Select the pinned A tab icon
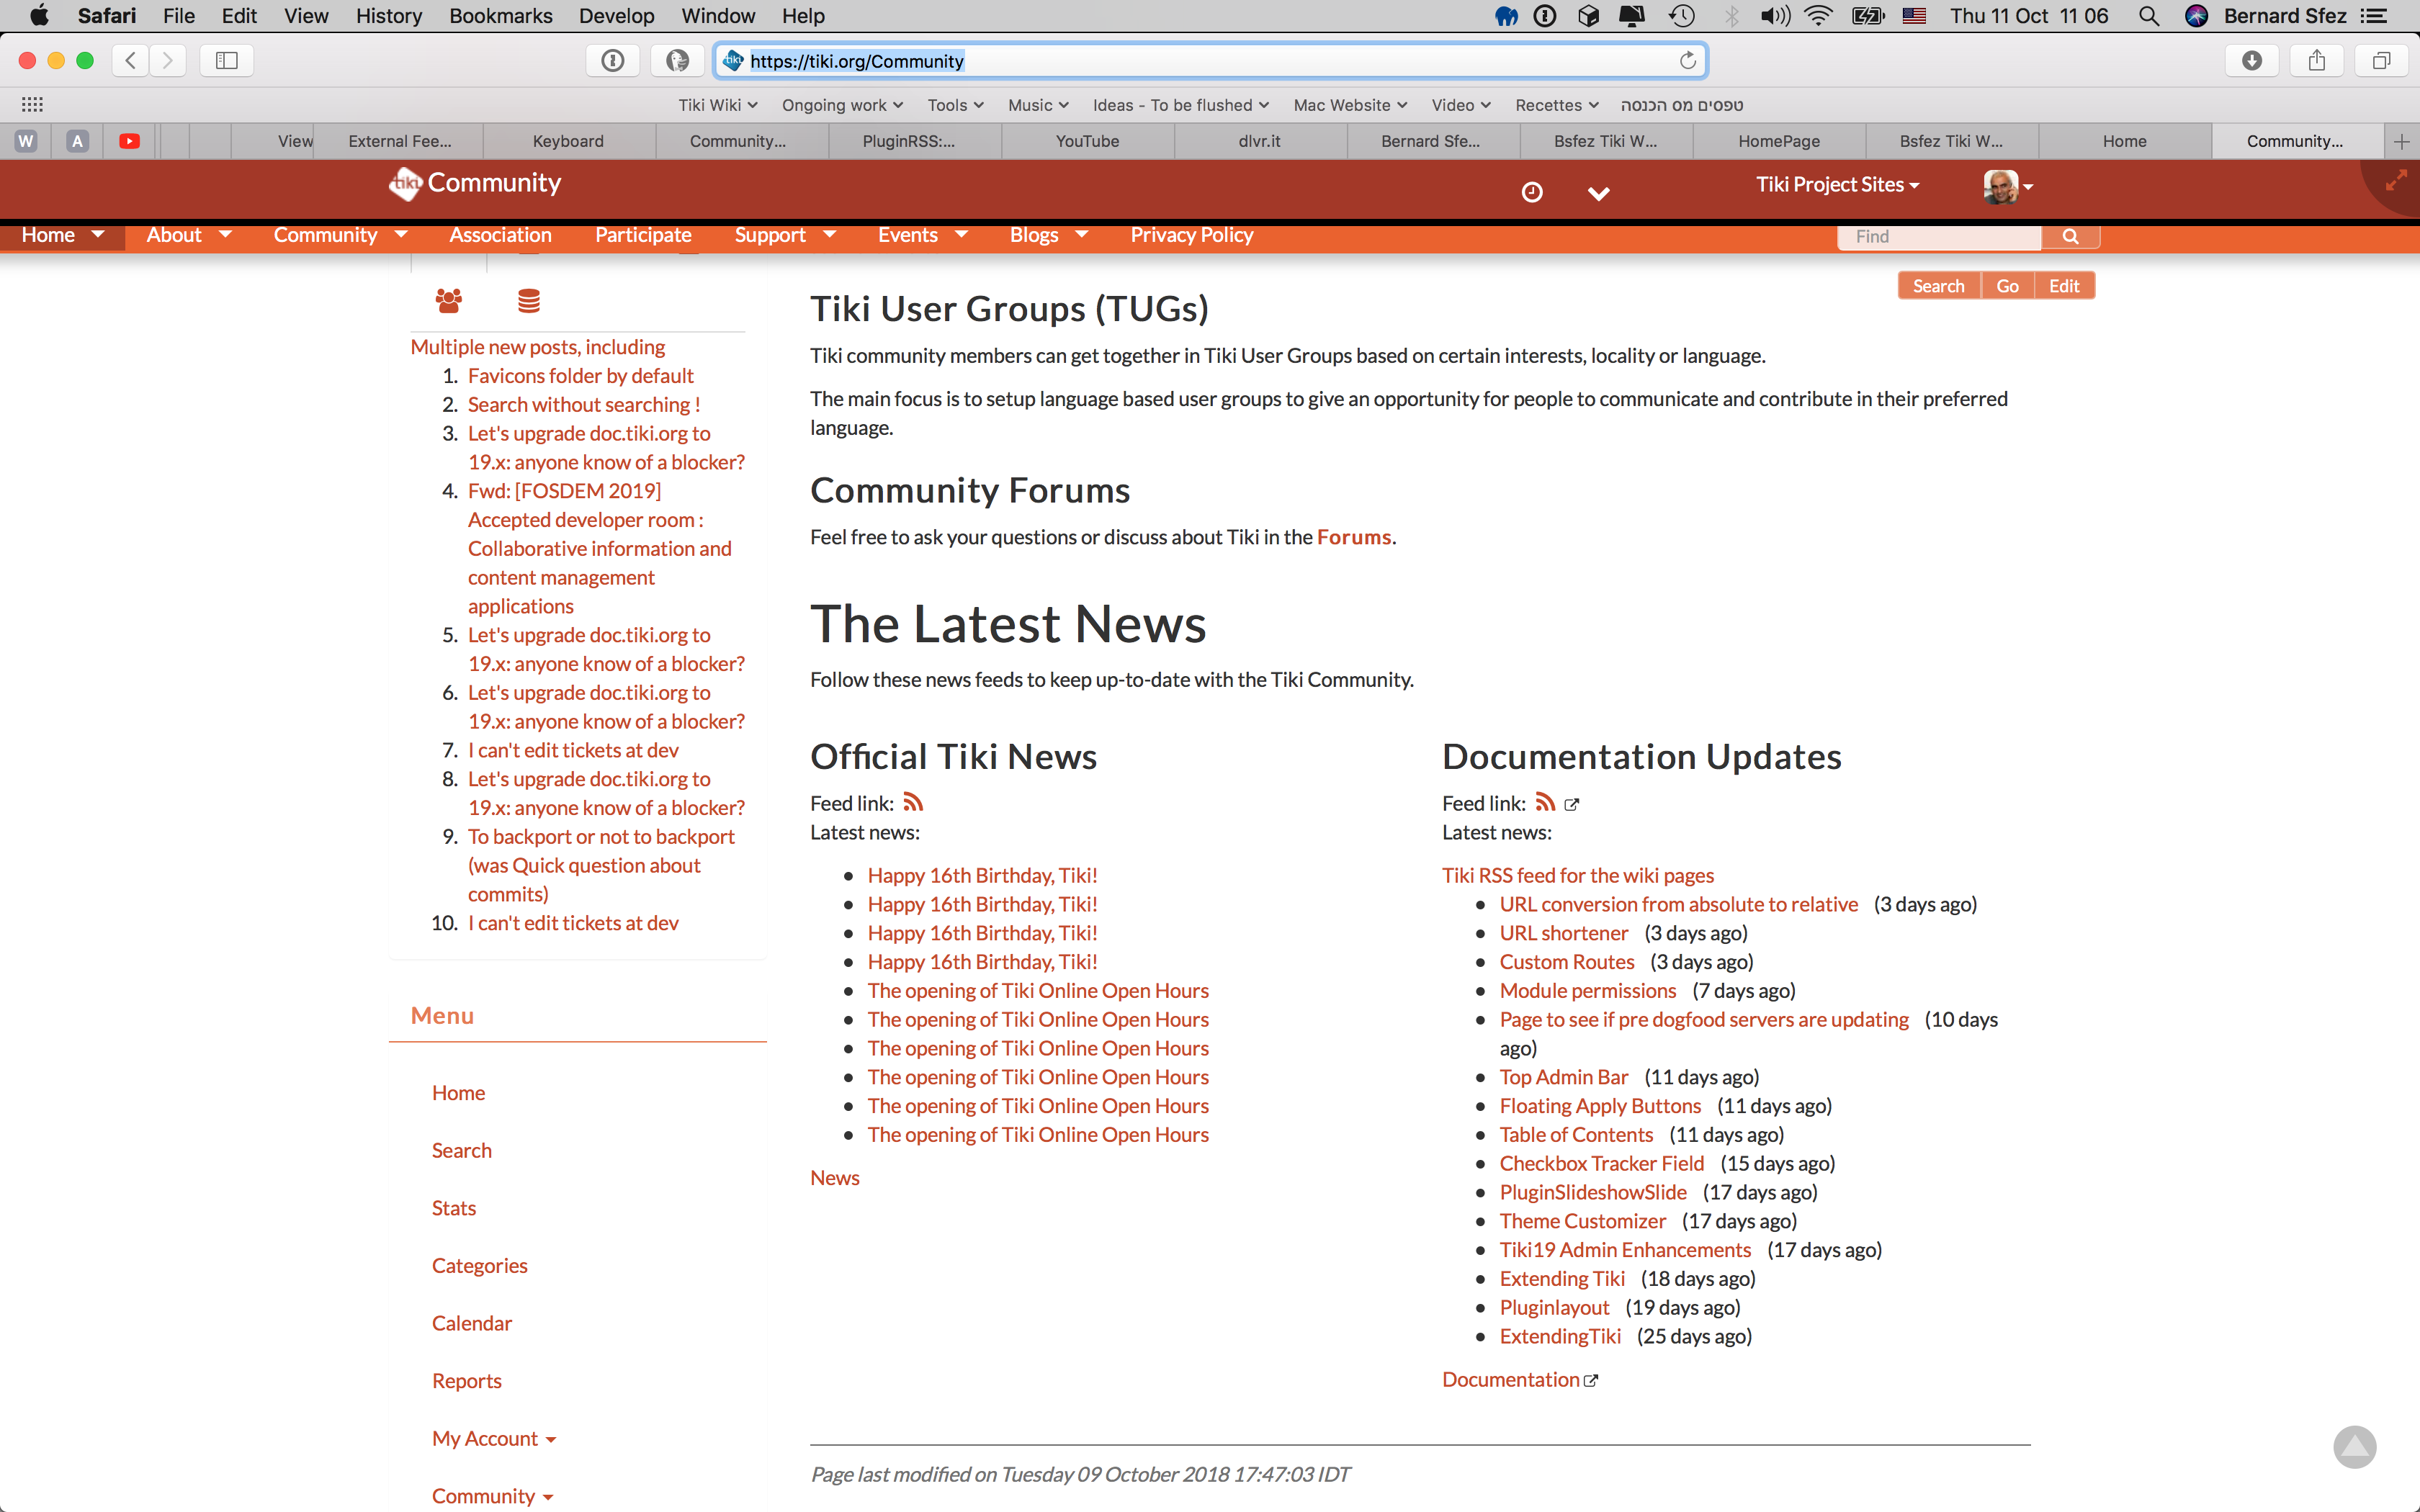Image resolution: width=2420 pixels, height=1512 pixels. coord(77,141)
